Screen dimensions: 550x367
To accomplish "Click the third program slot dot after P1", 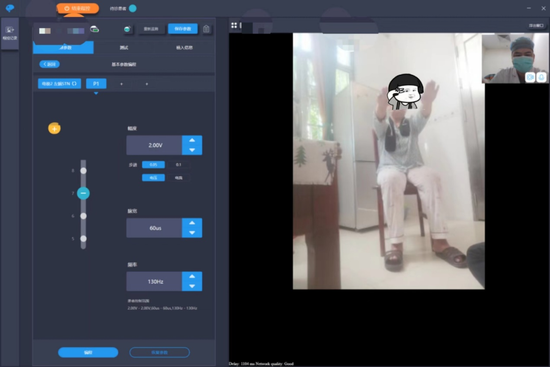I will coord(147,84).
